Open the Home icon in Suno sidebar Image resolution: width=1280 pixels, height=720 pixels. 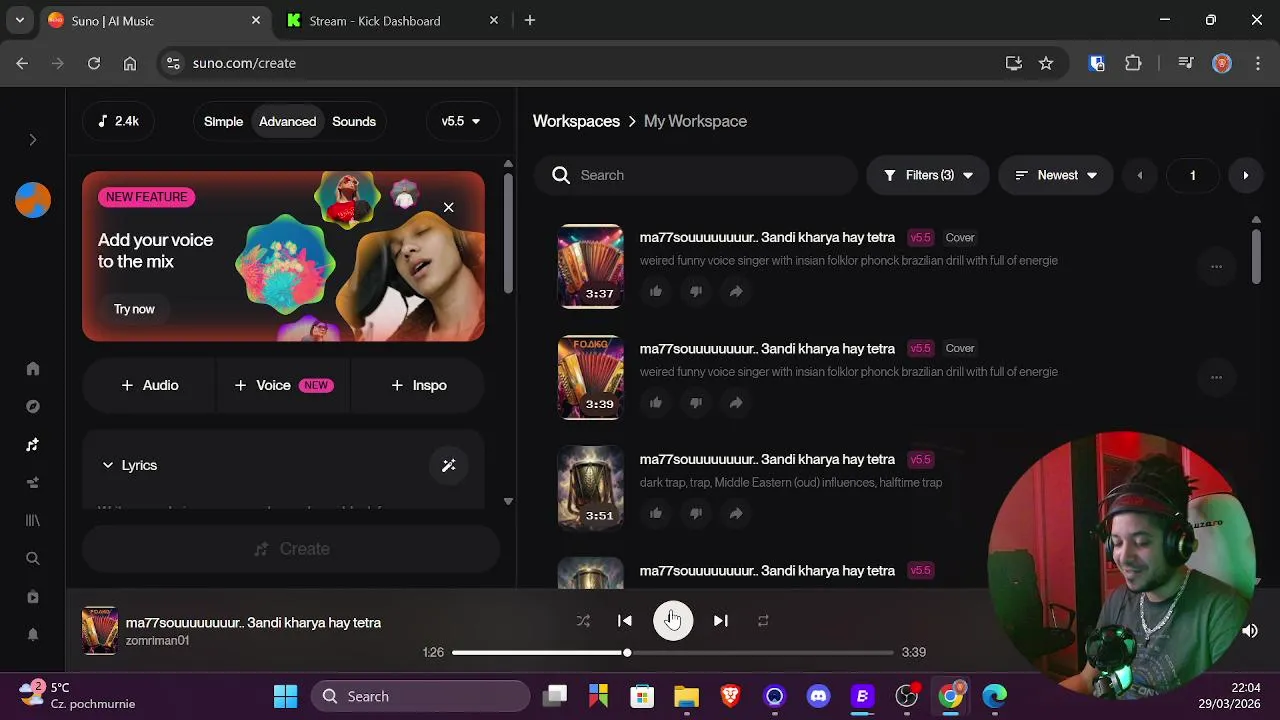[x=32, y=369]
